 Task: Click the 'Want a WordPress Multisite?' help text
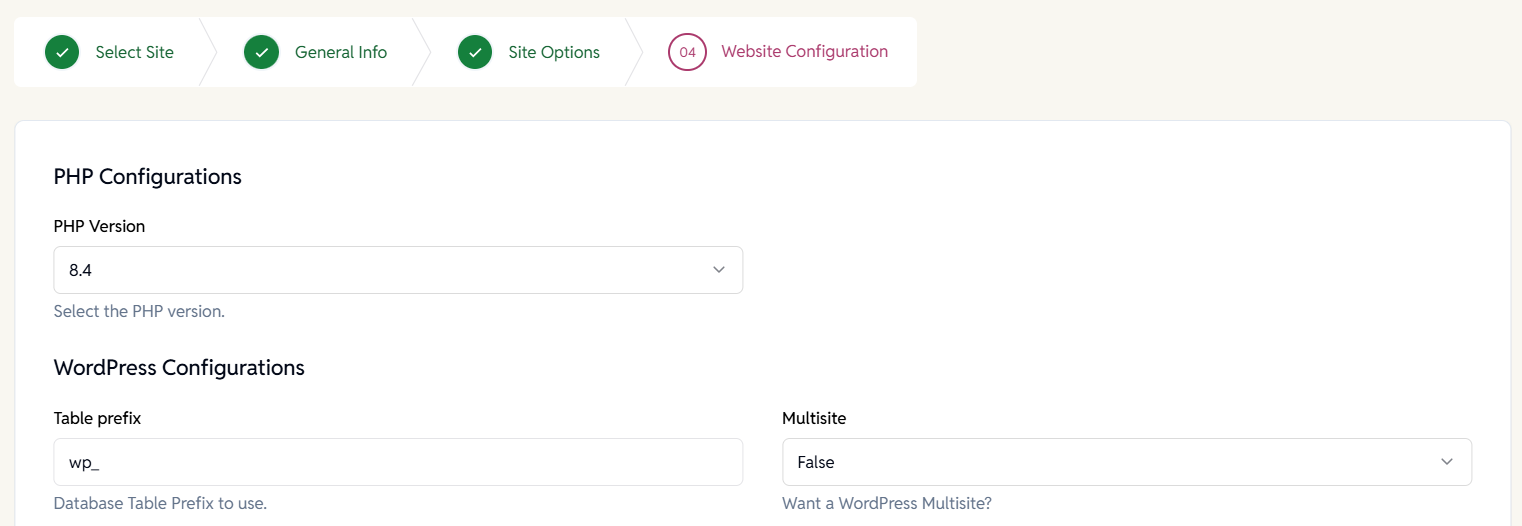(886, 503)
